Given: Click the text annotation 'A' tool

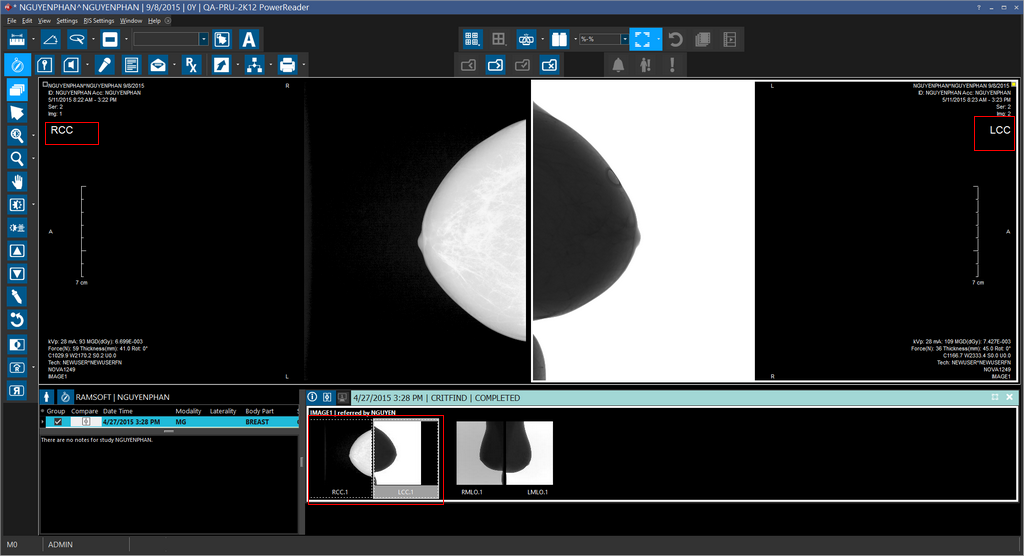Looking at the screenshot, I should tap(249, 39).
